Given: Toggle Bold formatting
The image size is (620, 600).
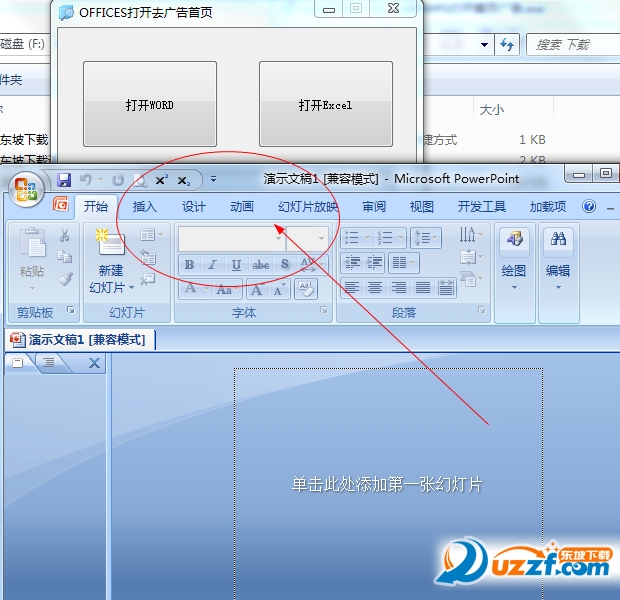Looking at the screenshot, I should click(189, 264).
